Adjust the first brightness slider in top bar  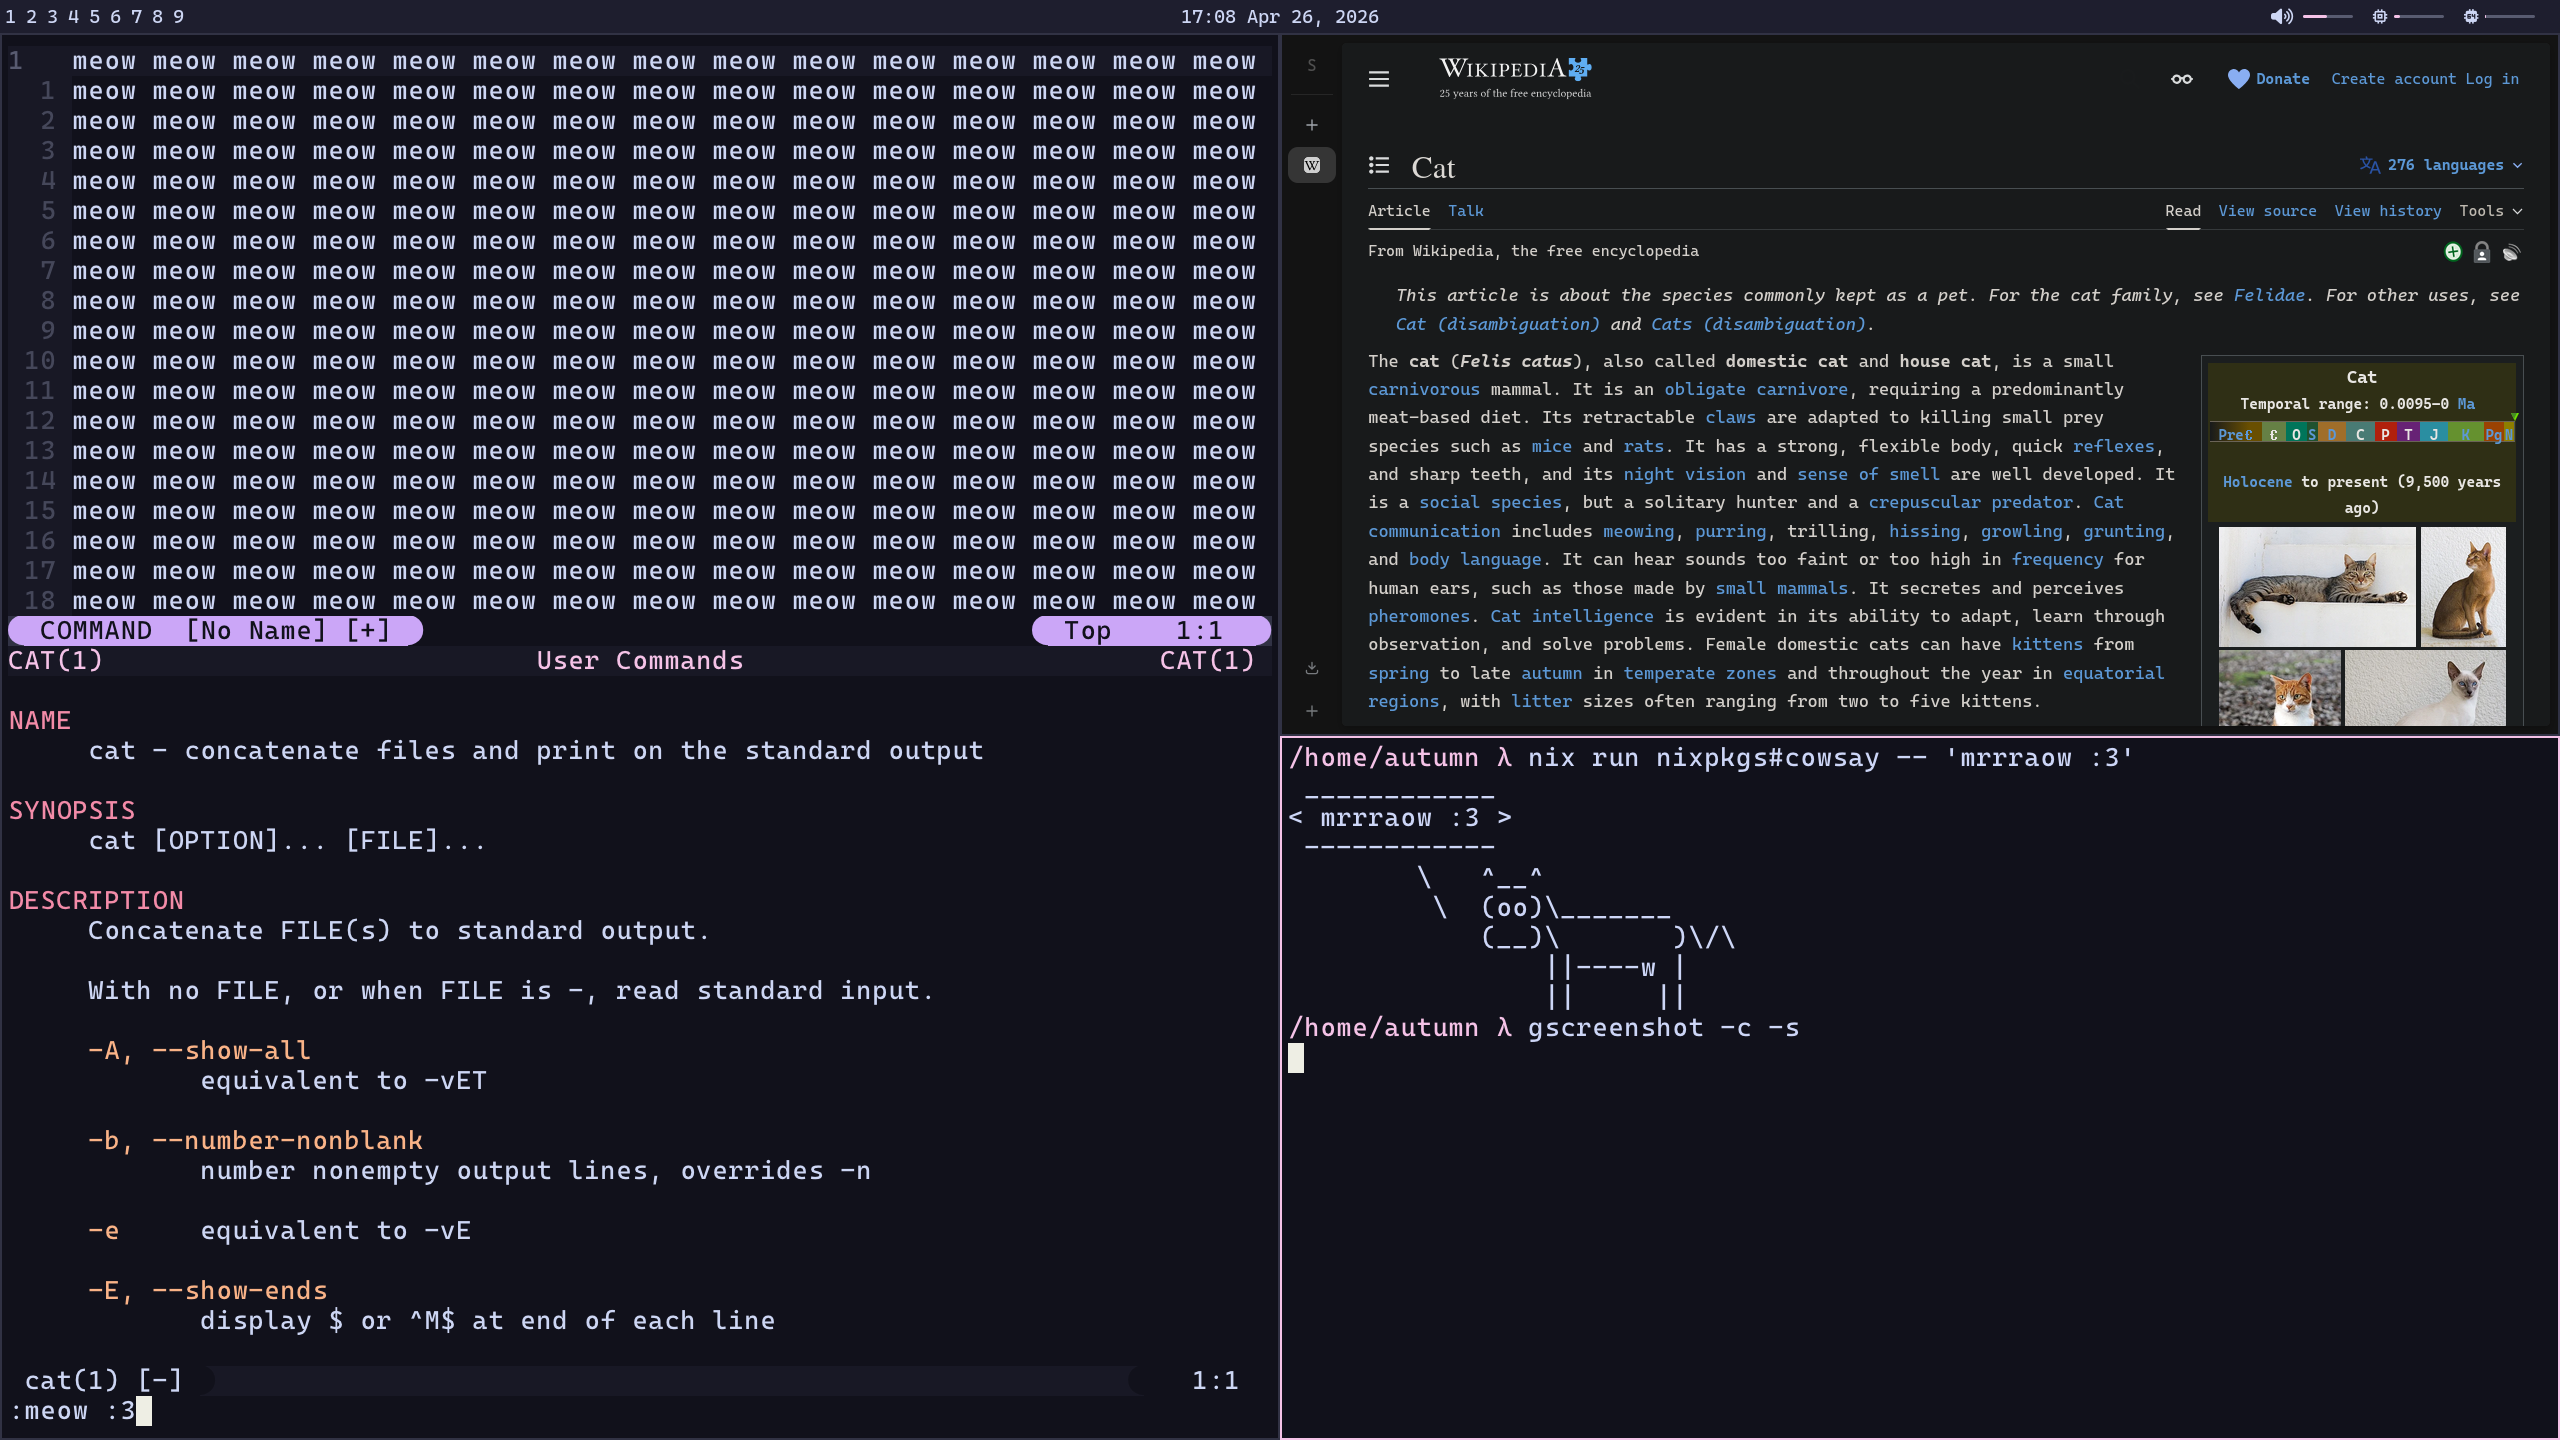(2419, 17)
